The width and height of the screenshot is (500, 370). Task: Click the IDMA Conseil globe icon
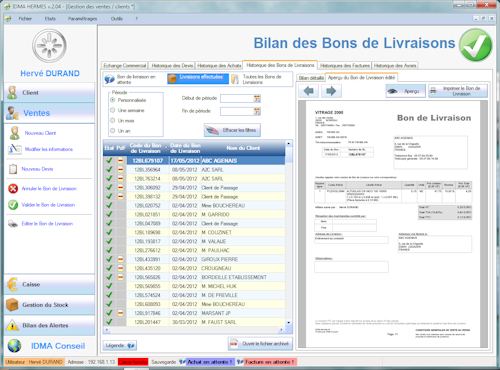tap(14, 346)
